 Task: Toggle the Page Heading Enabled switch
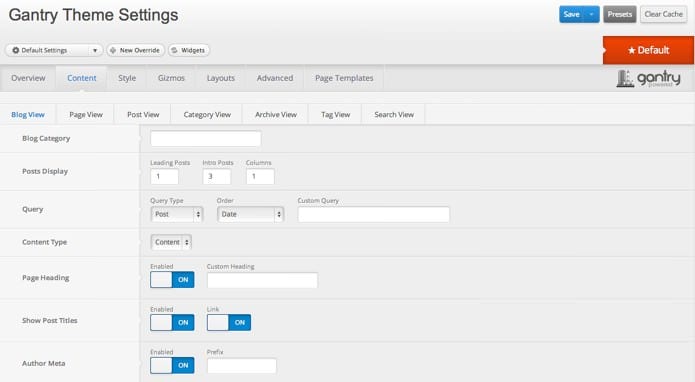tap(172, 280)
